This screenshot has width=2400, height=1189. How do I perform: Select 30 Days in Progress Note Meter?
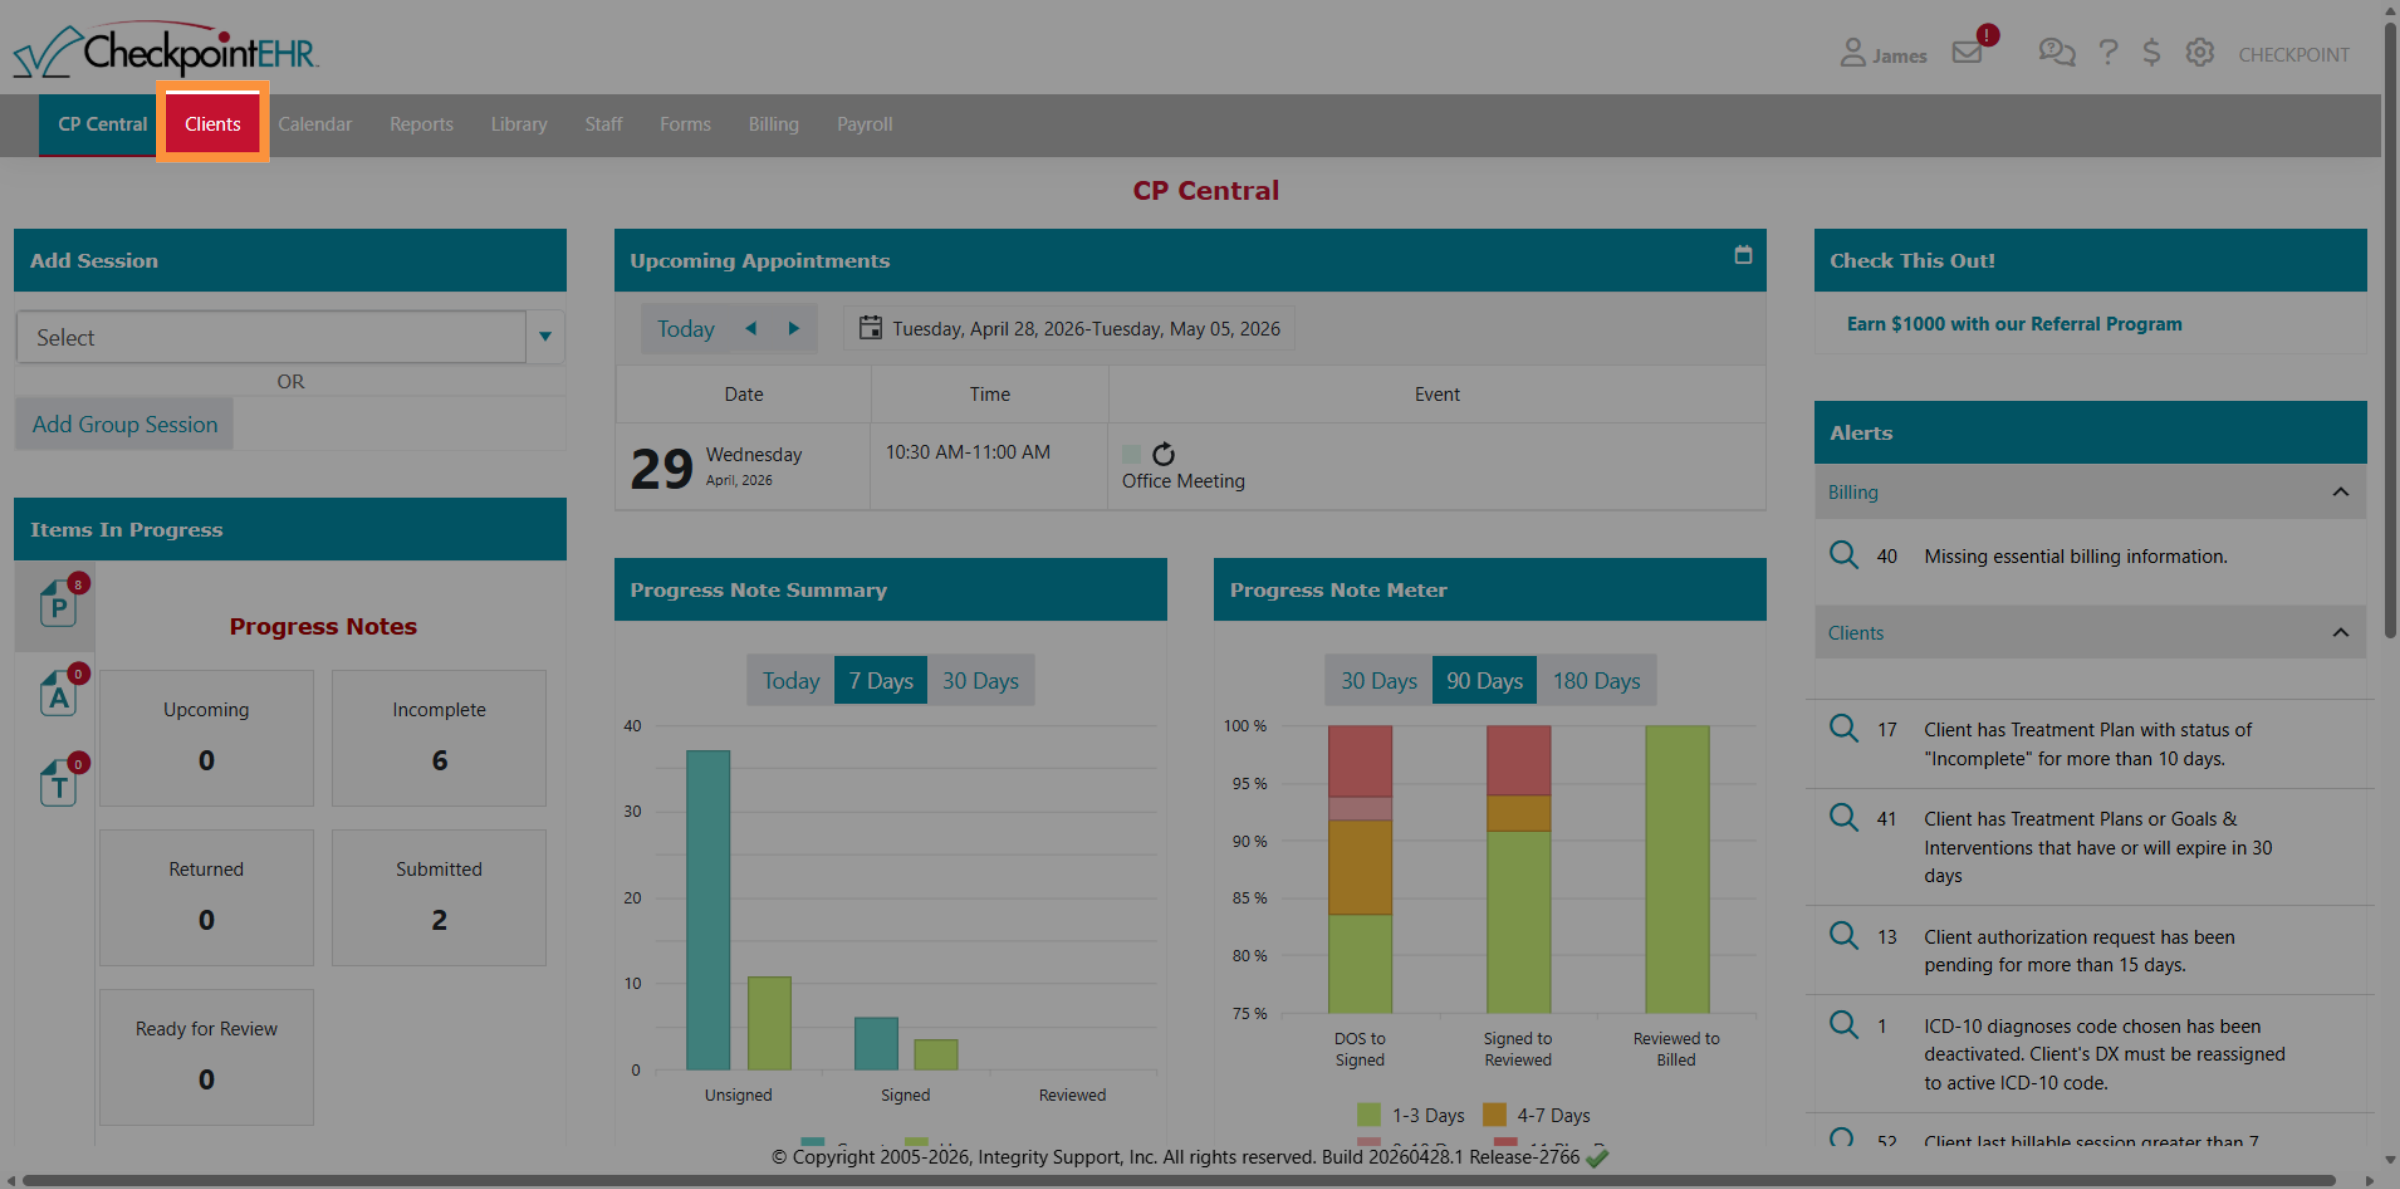[1378, 680]
